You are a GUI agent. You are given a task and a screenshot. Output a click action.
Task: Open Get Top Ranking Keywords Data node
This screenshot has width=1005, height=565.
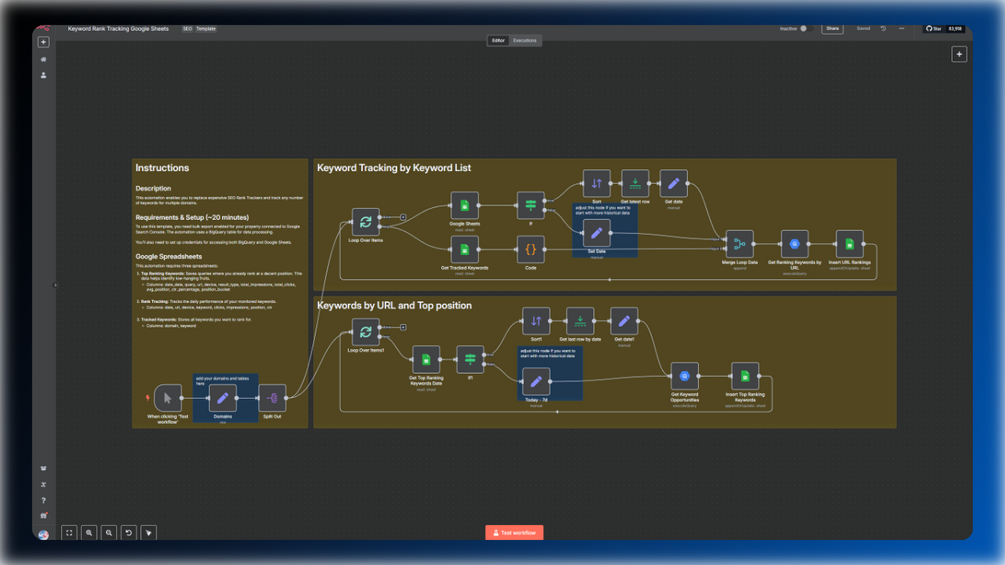[x=426, y=359]
